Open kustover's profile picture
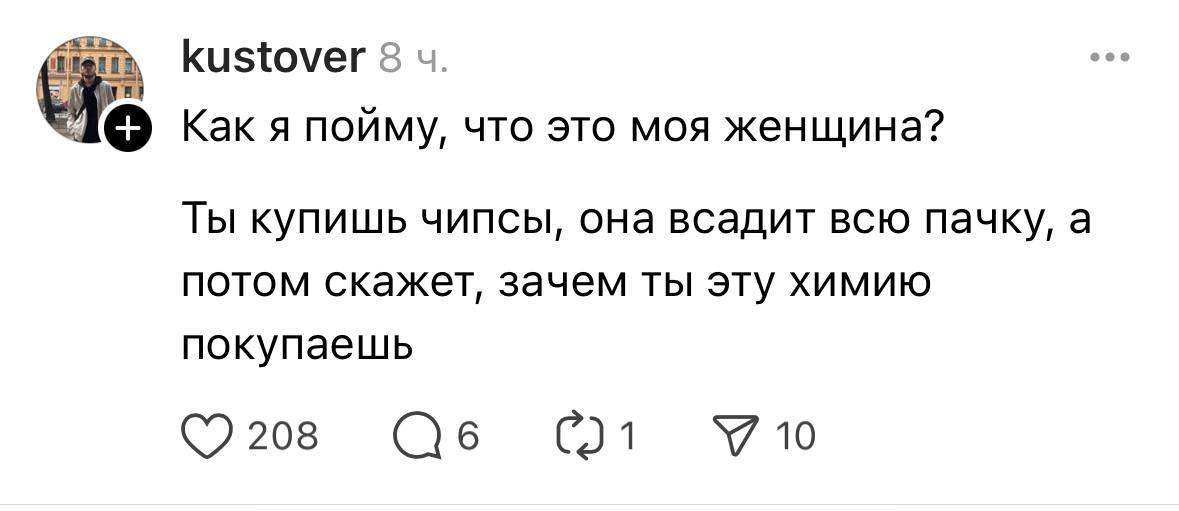This screenshot has height=511, width=1179. pos(90,89)
